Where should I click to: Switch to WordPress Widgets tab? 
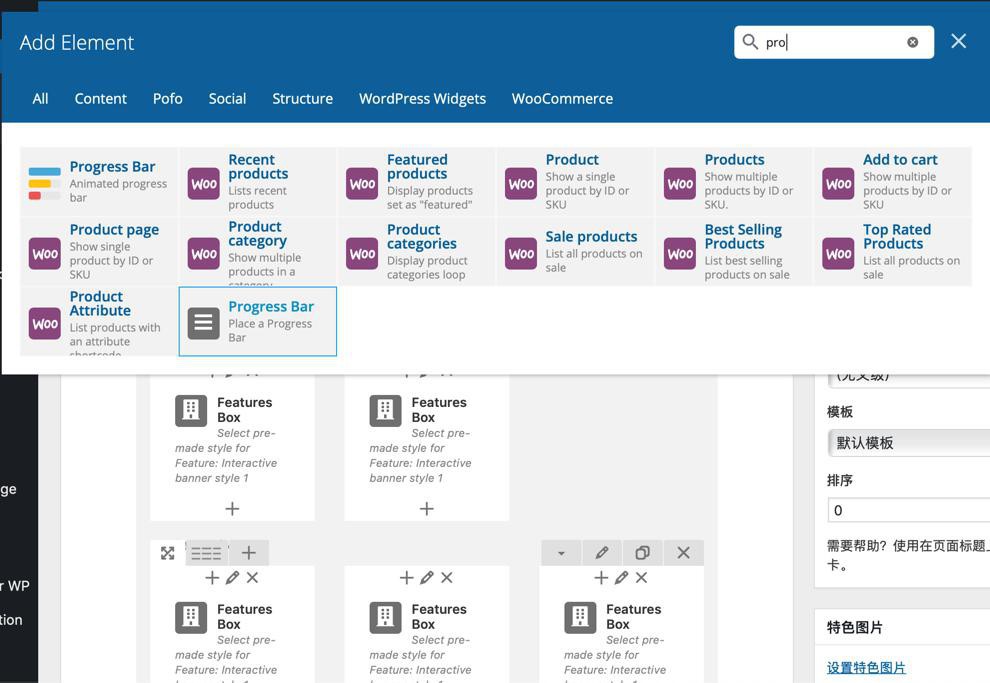tap(422, 98)
